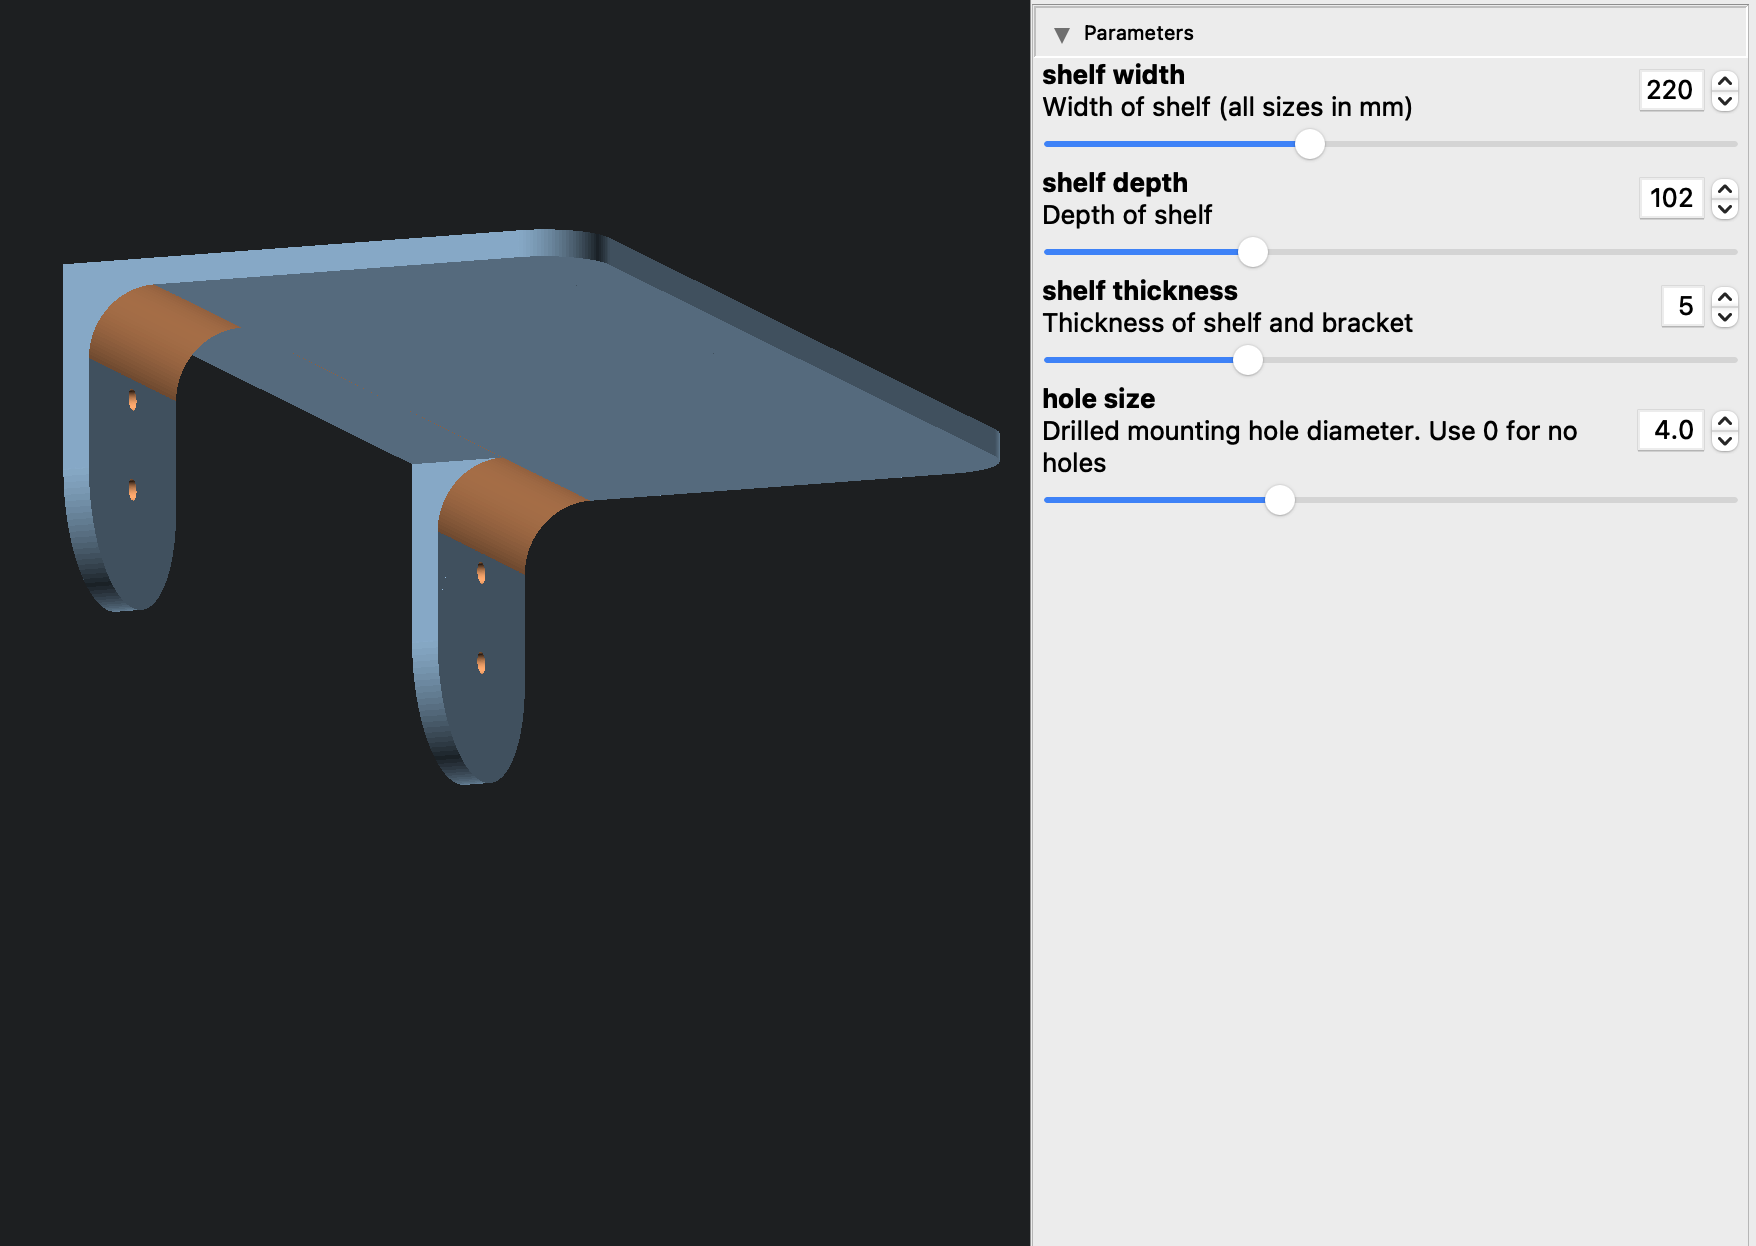Click the shelf depth value field 102

[x=1671, y=198]
